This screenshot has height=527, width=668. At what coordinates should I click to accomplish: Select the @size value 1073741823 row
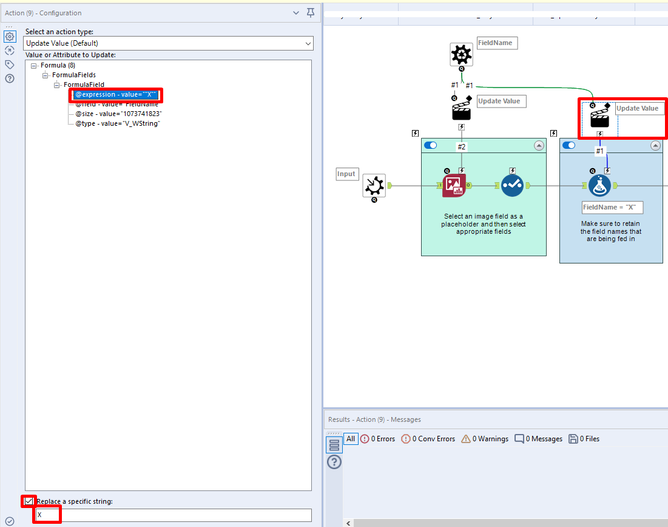coord(118,114)
